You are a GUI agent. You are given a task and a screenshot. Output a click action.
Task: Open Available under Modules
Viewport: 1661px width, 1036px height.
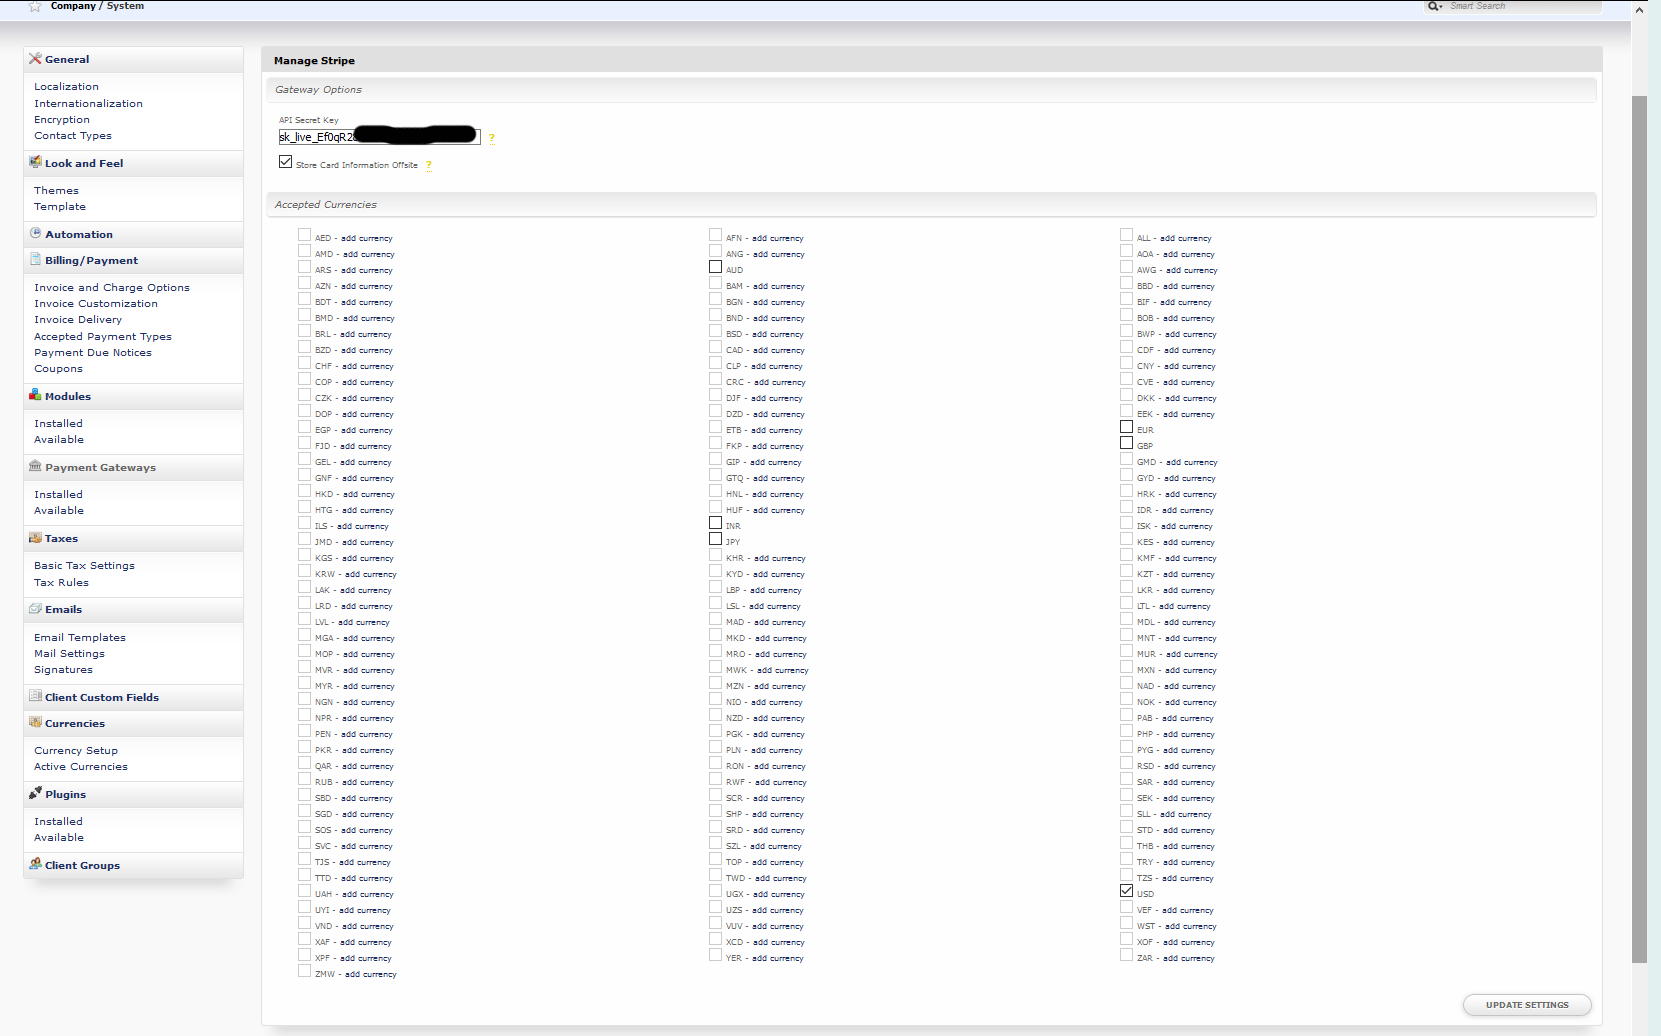[x=59, y=439]
